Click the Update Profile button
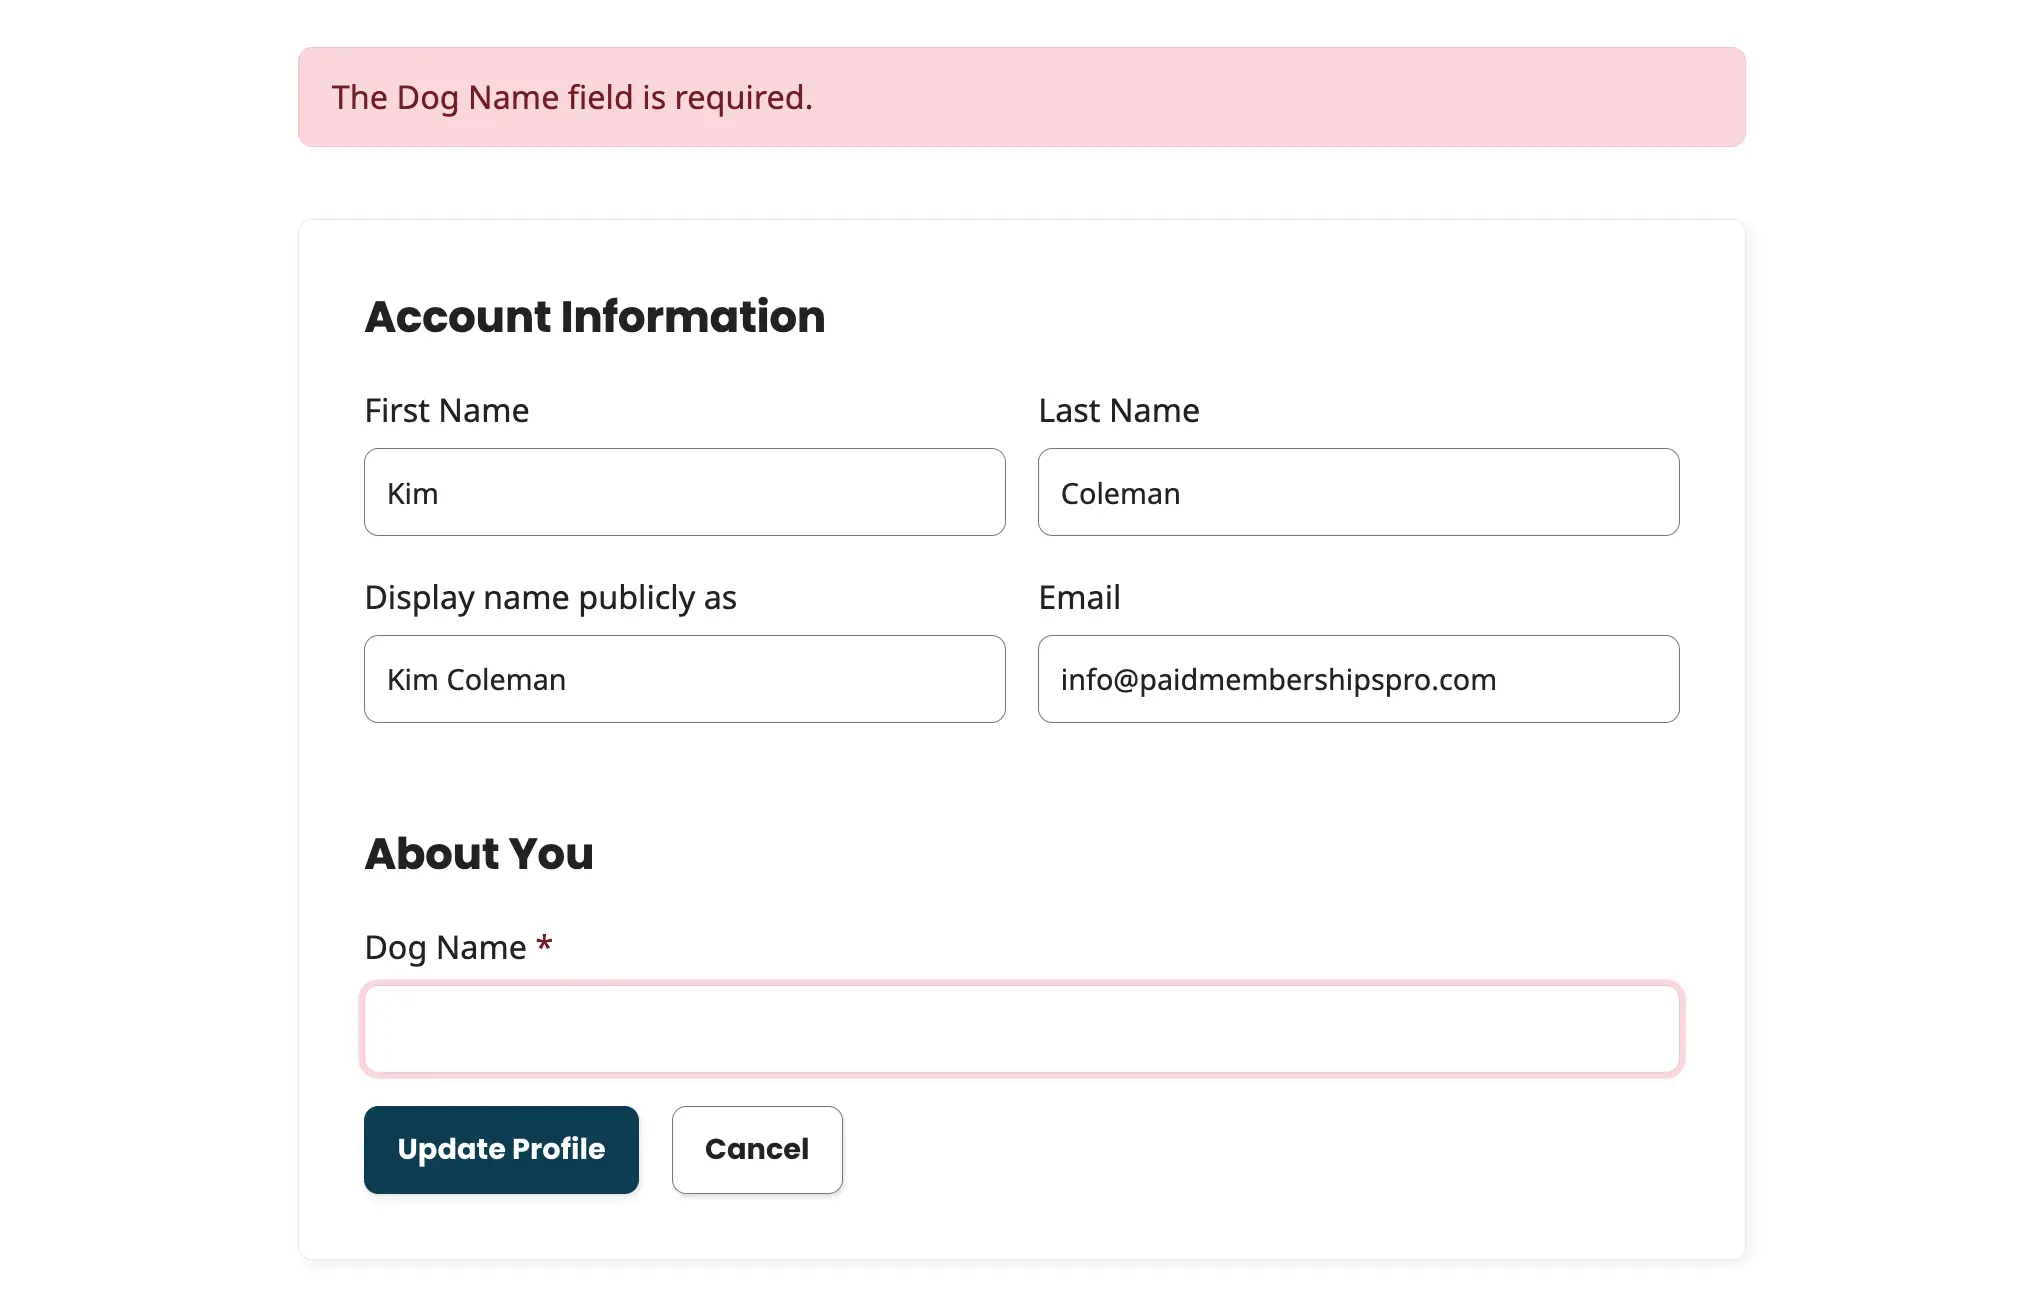2040x1308 pixels. click(x=501, y=1149)
